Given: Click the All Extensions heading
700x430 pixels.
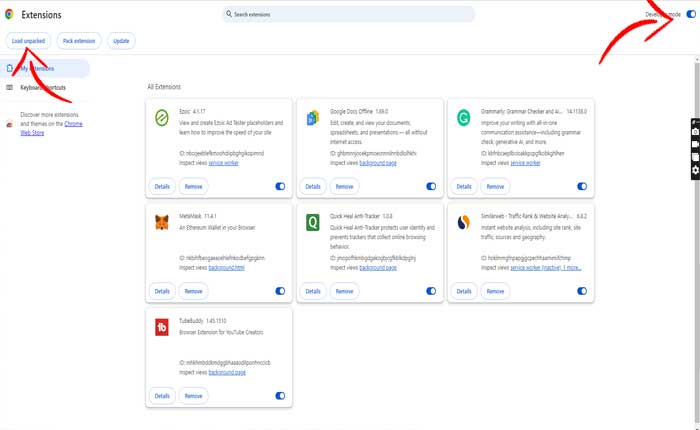Looking at the screenshot, I should click(164, 87).
